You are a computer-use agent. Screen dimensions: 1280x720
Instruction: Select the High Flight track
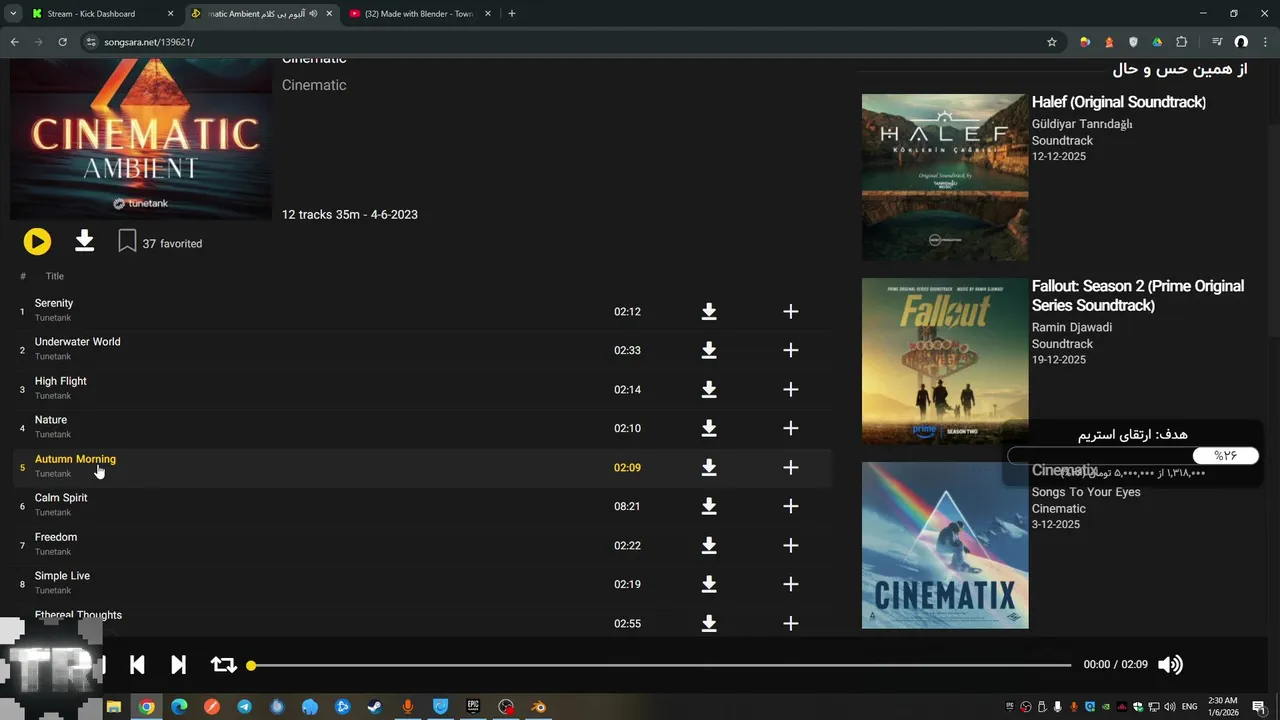(x=61, y=381)
